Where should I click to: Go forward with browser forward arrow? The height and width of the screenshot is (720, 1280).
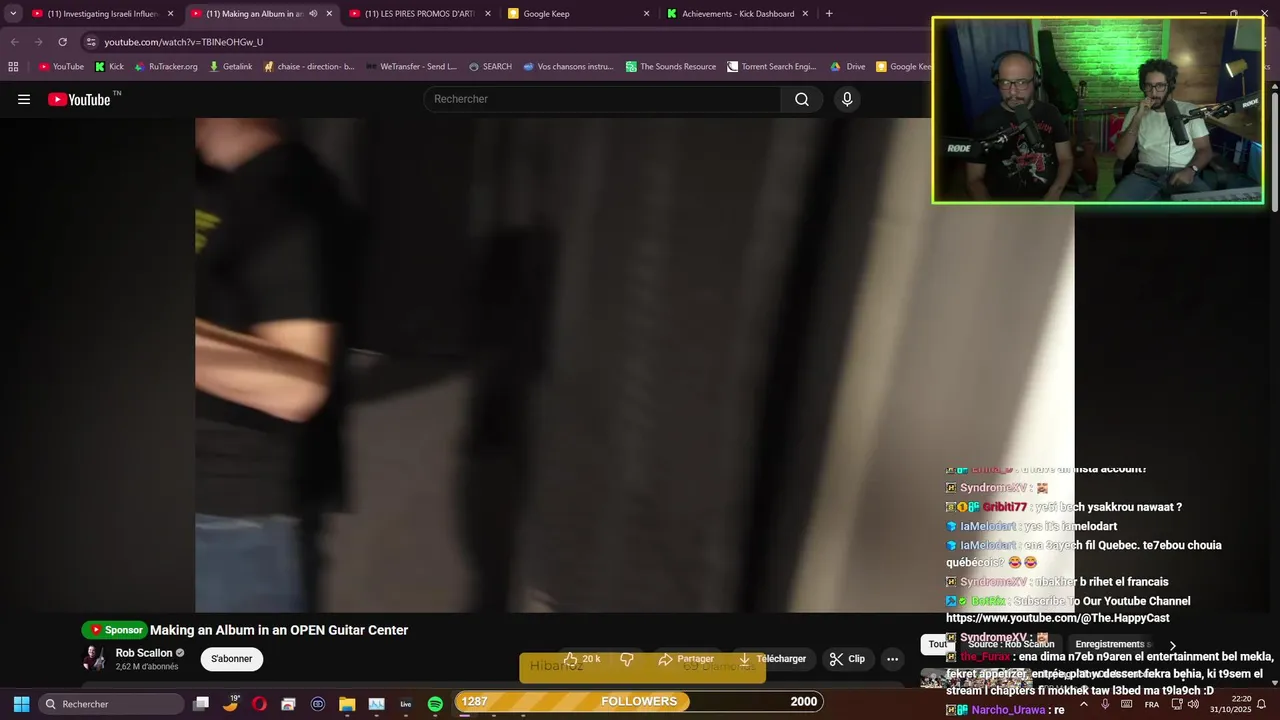[38, 42]
